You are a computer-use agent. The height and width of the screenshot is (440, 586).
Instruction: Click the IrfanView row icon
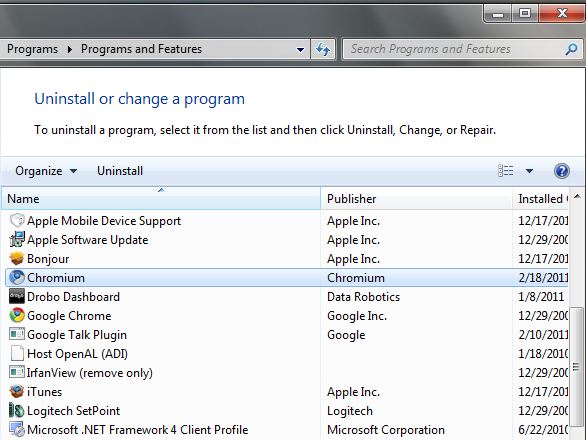pyautogui.click(x=17, y=372)
